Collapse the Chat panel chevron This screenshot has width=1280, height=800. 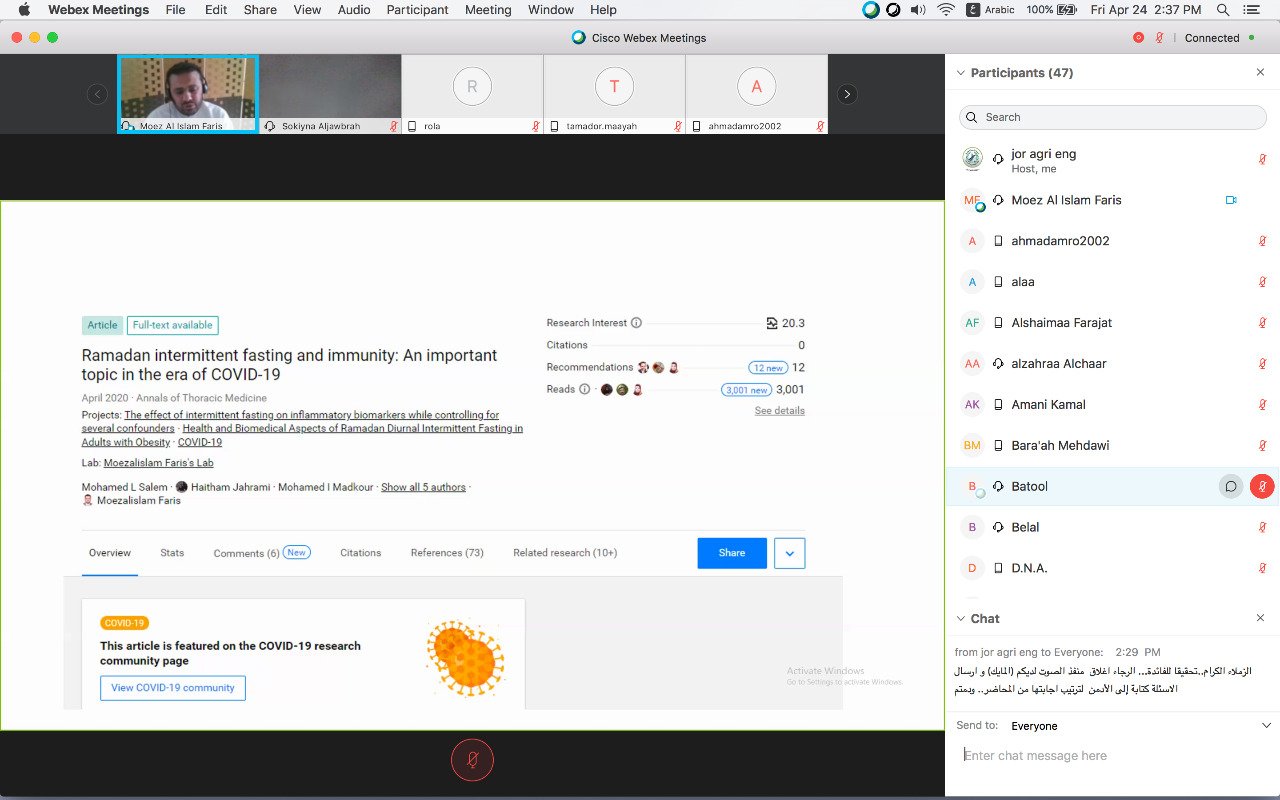click(x=961, y=619)
